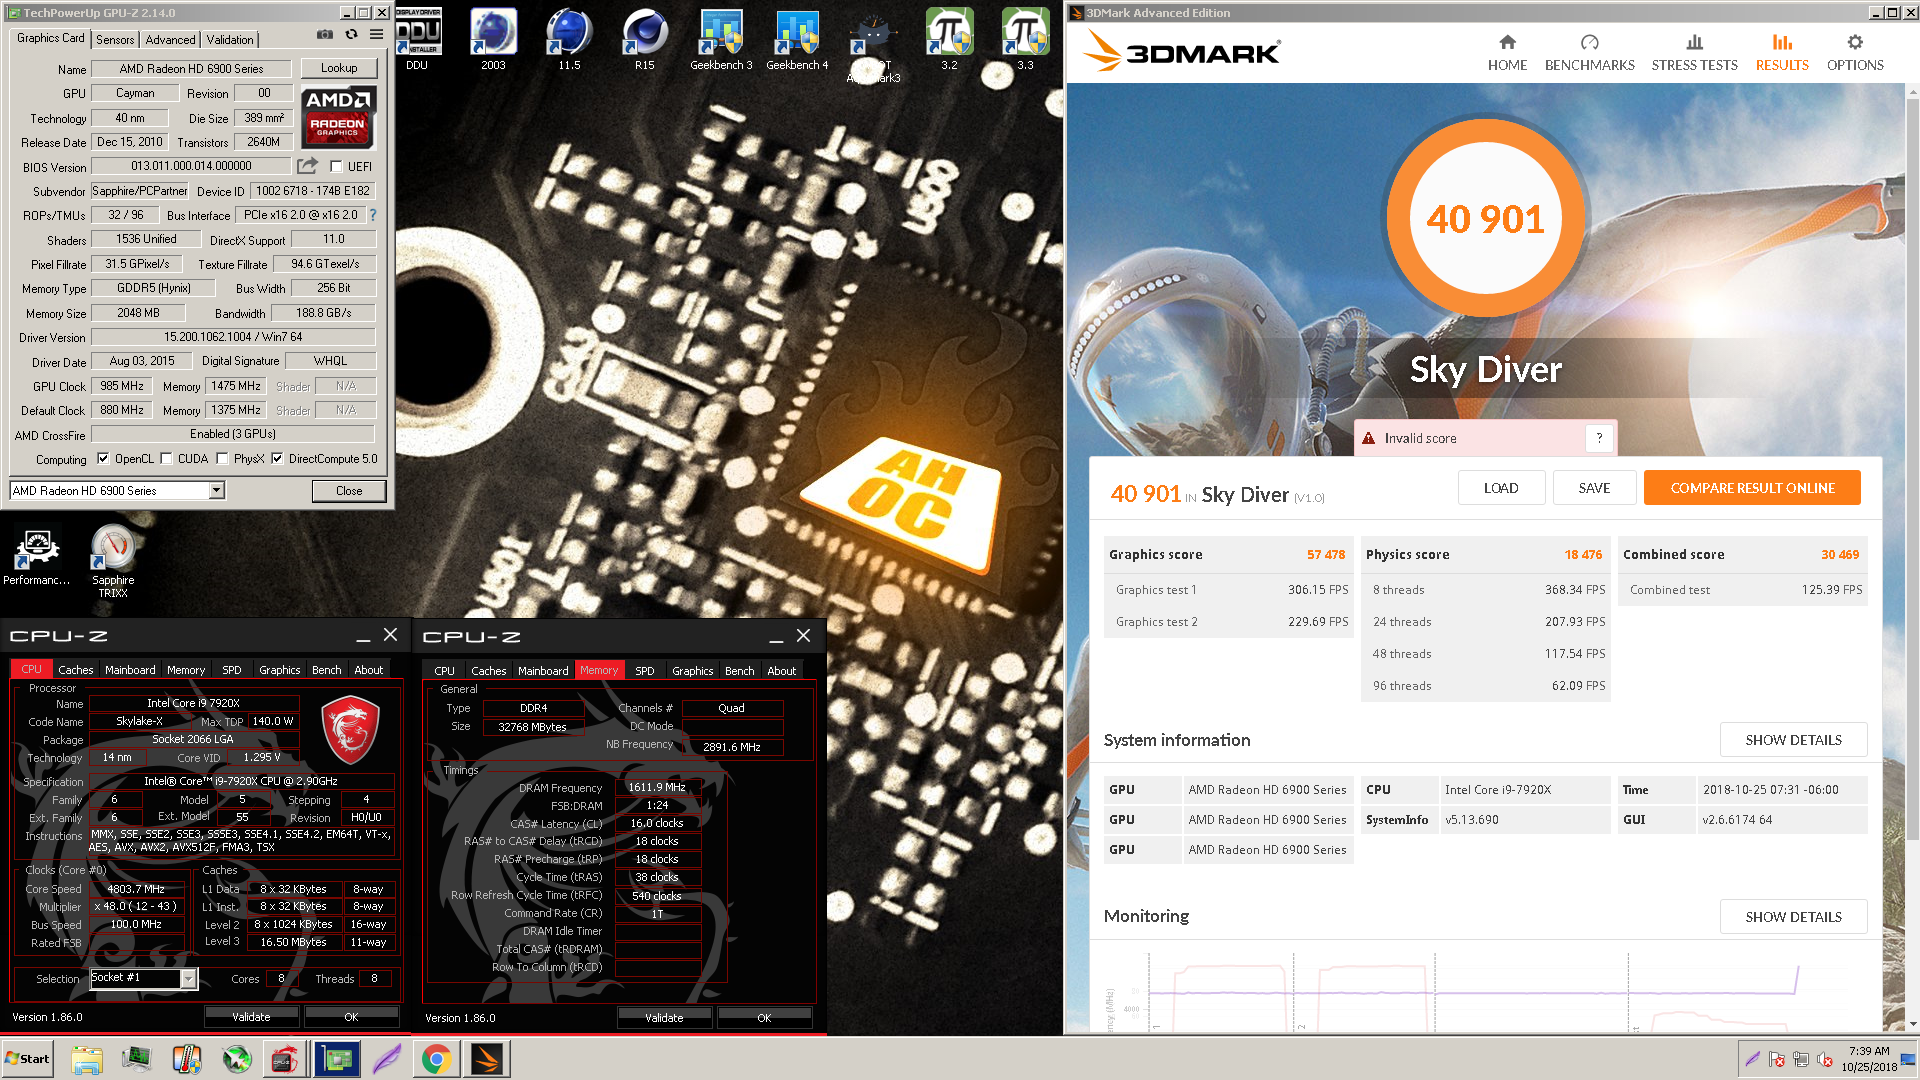The width and height of the screenshot is (1920, 1080).
Task: Open the 2003 desktop shortcut
Action: tap(493, 40)
